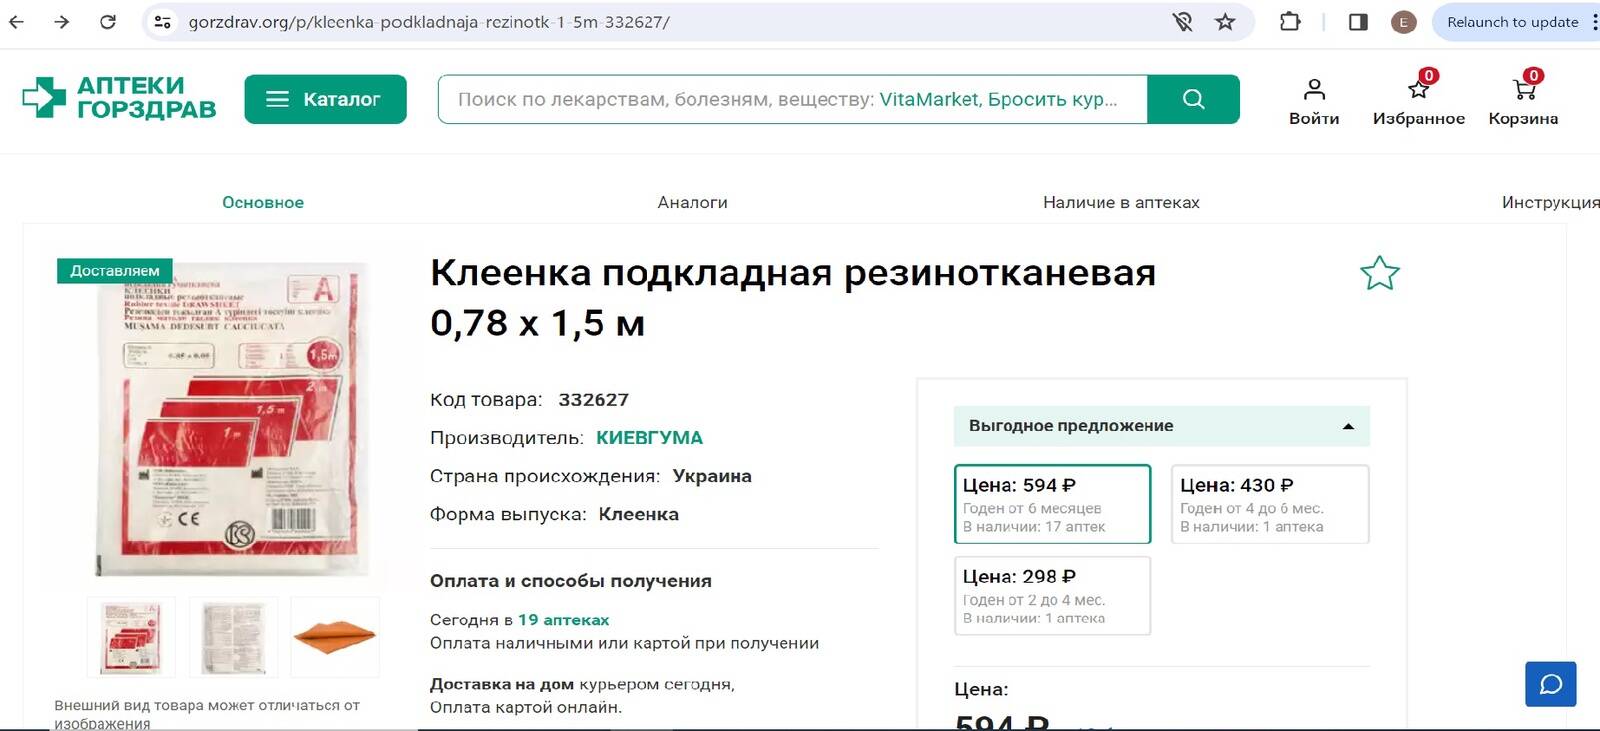1600x731 pixels.
Task: Open the Корзина cart icon
Action: (x=1523, y=91)
